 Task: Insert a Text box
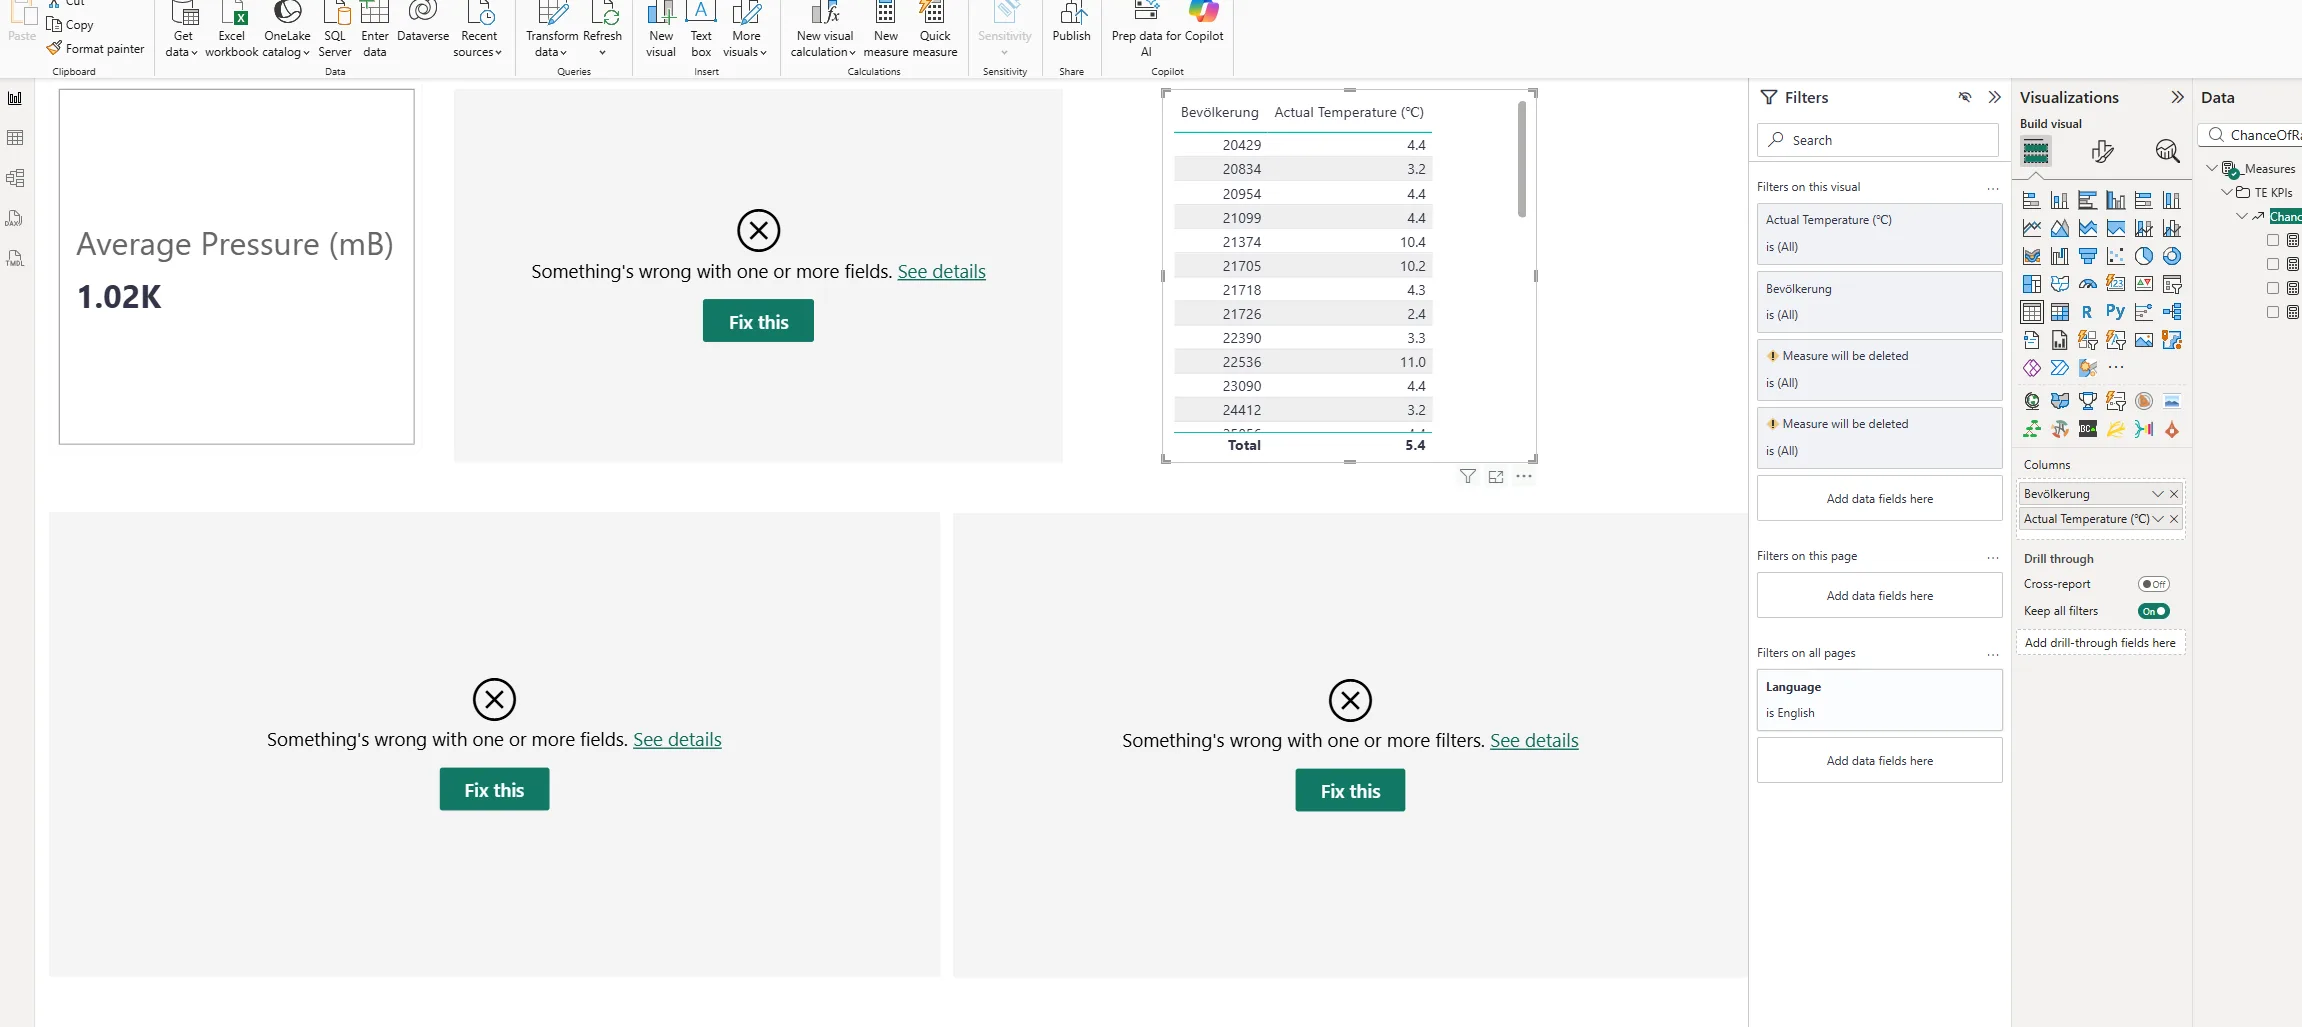click(701, 30)
